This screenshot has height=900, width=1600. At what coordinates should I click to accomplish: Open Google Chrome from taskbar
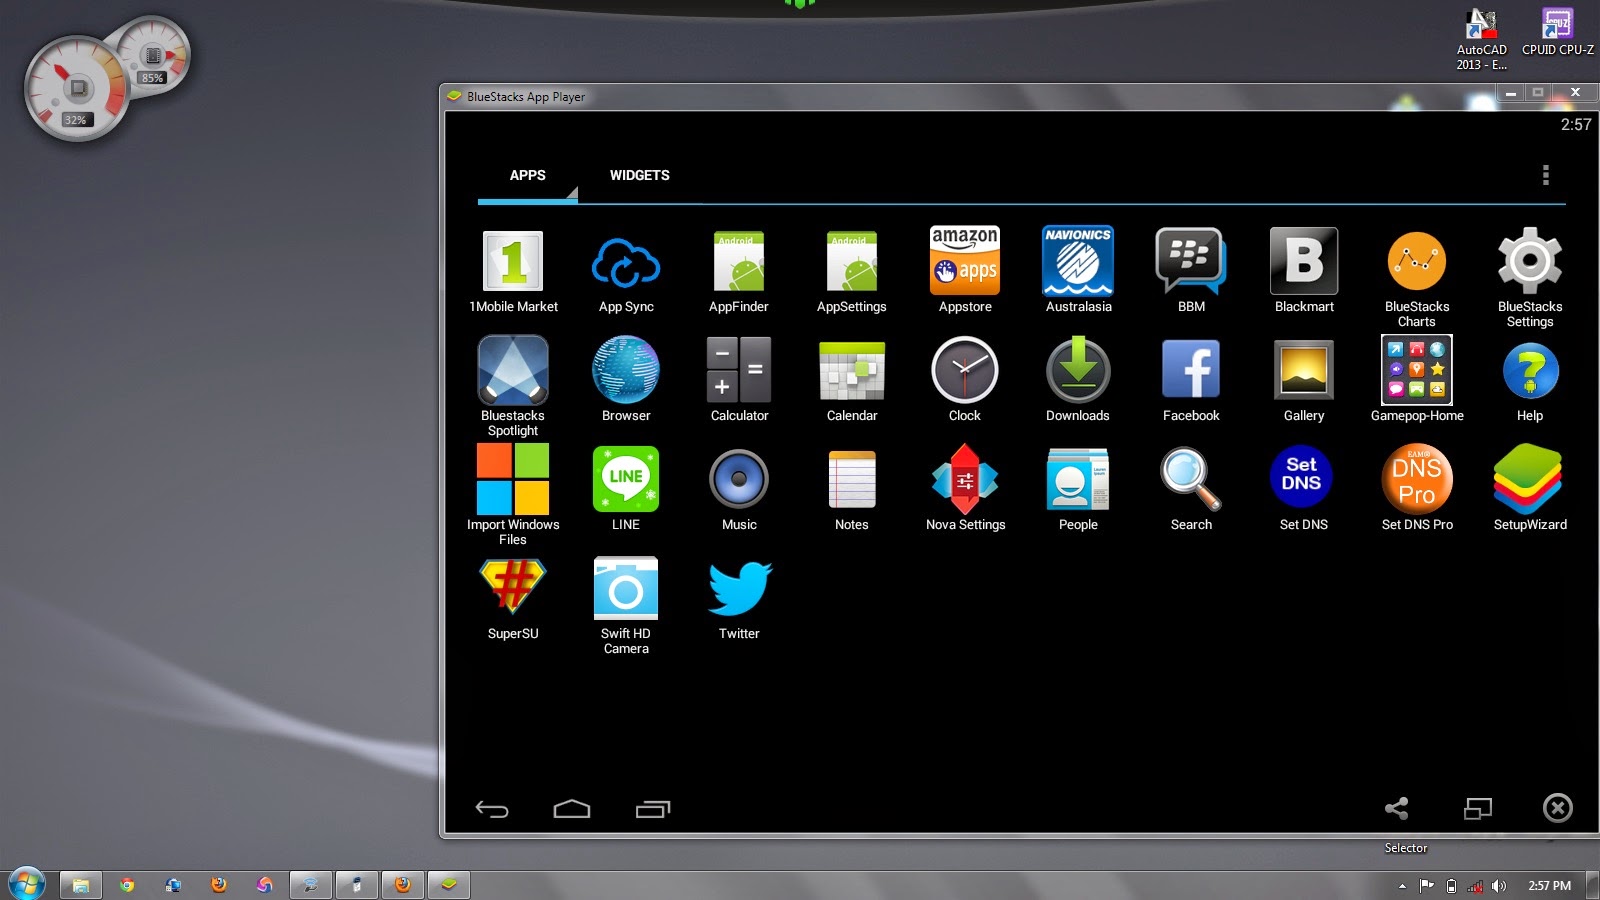coord(127,885)
